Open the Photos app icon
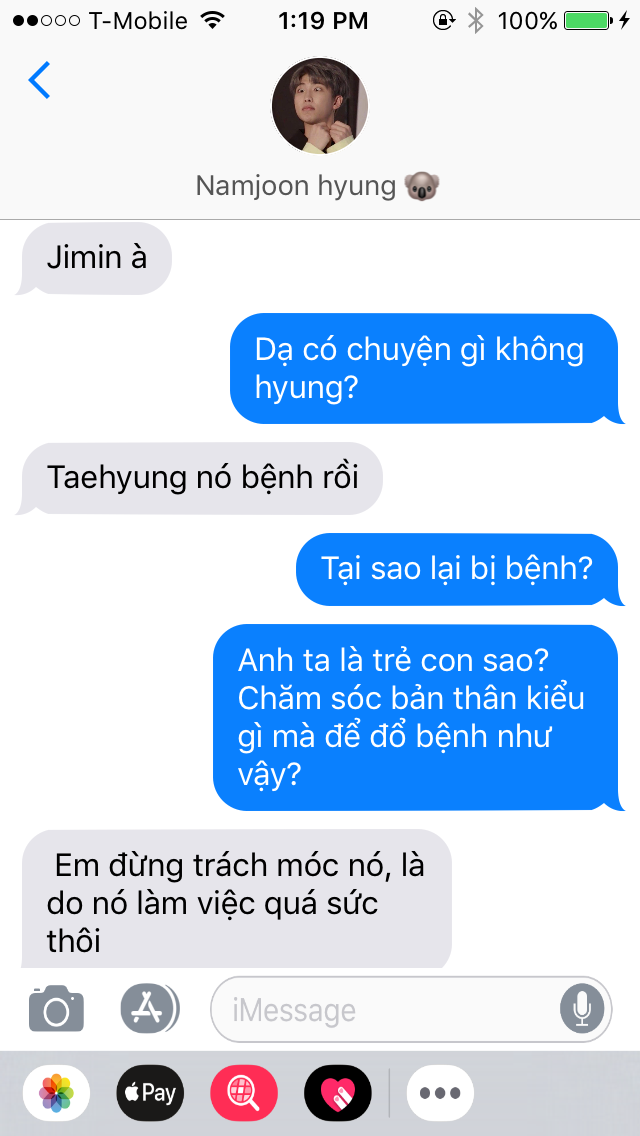This screenshot has width=640, height=1136. click(57, 1093)
